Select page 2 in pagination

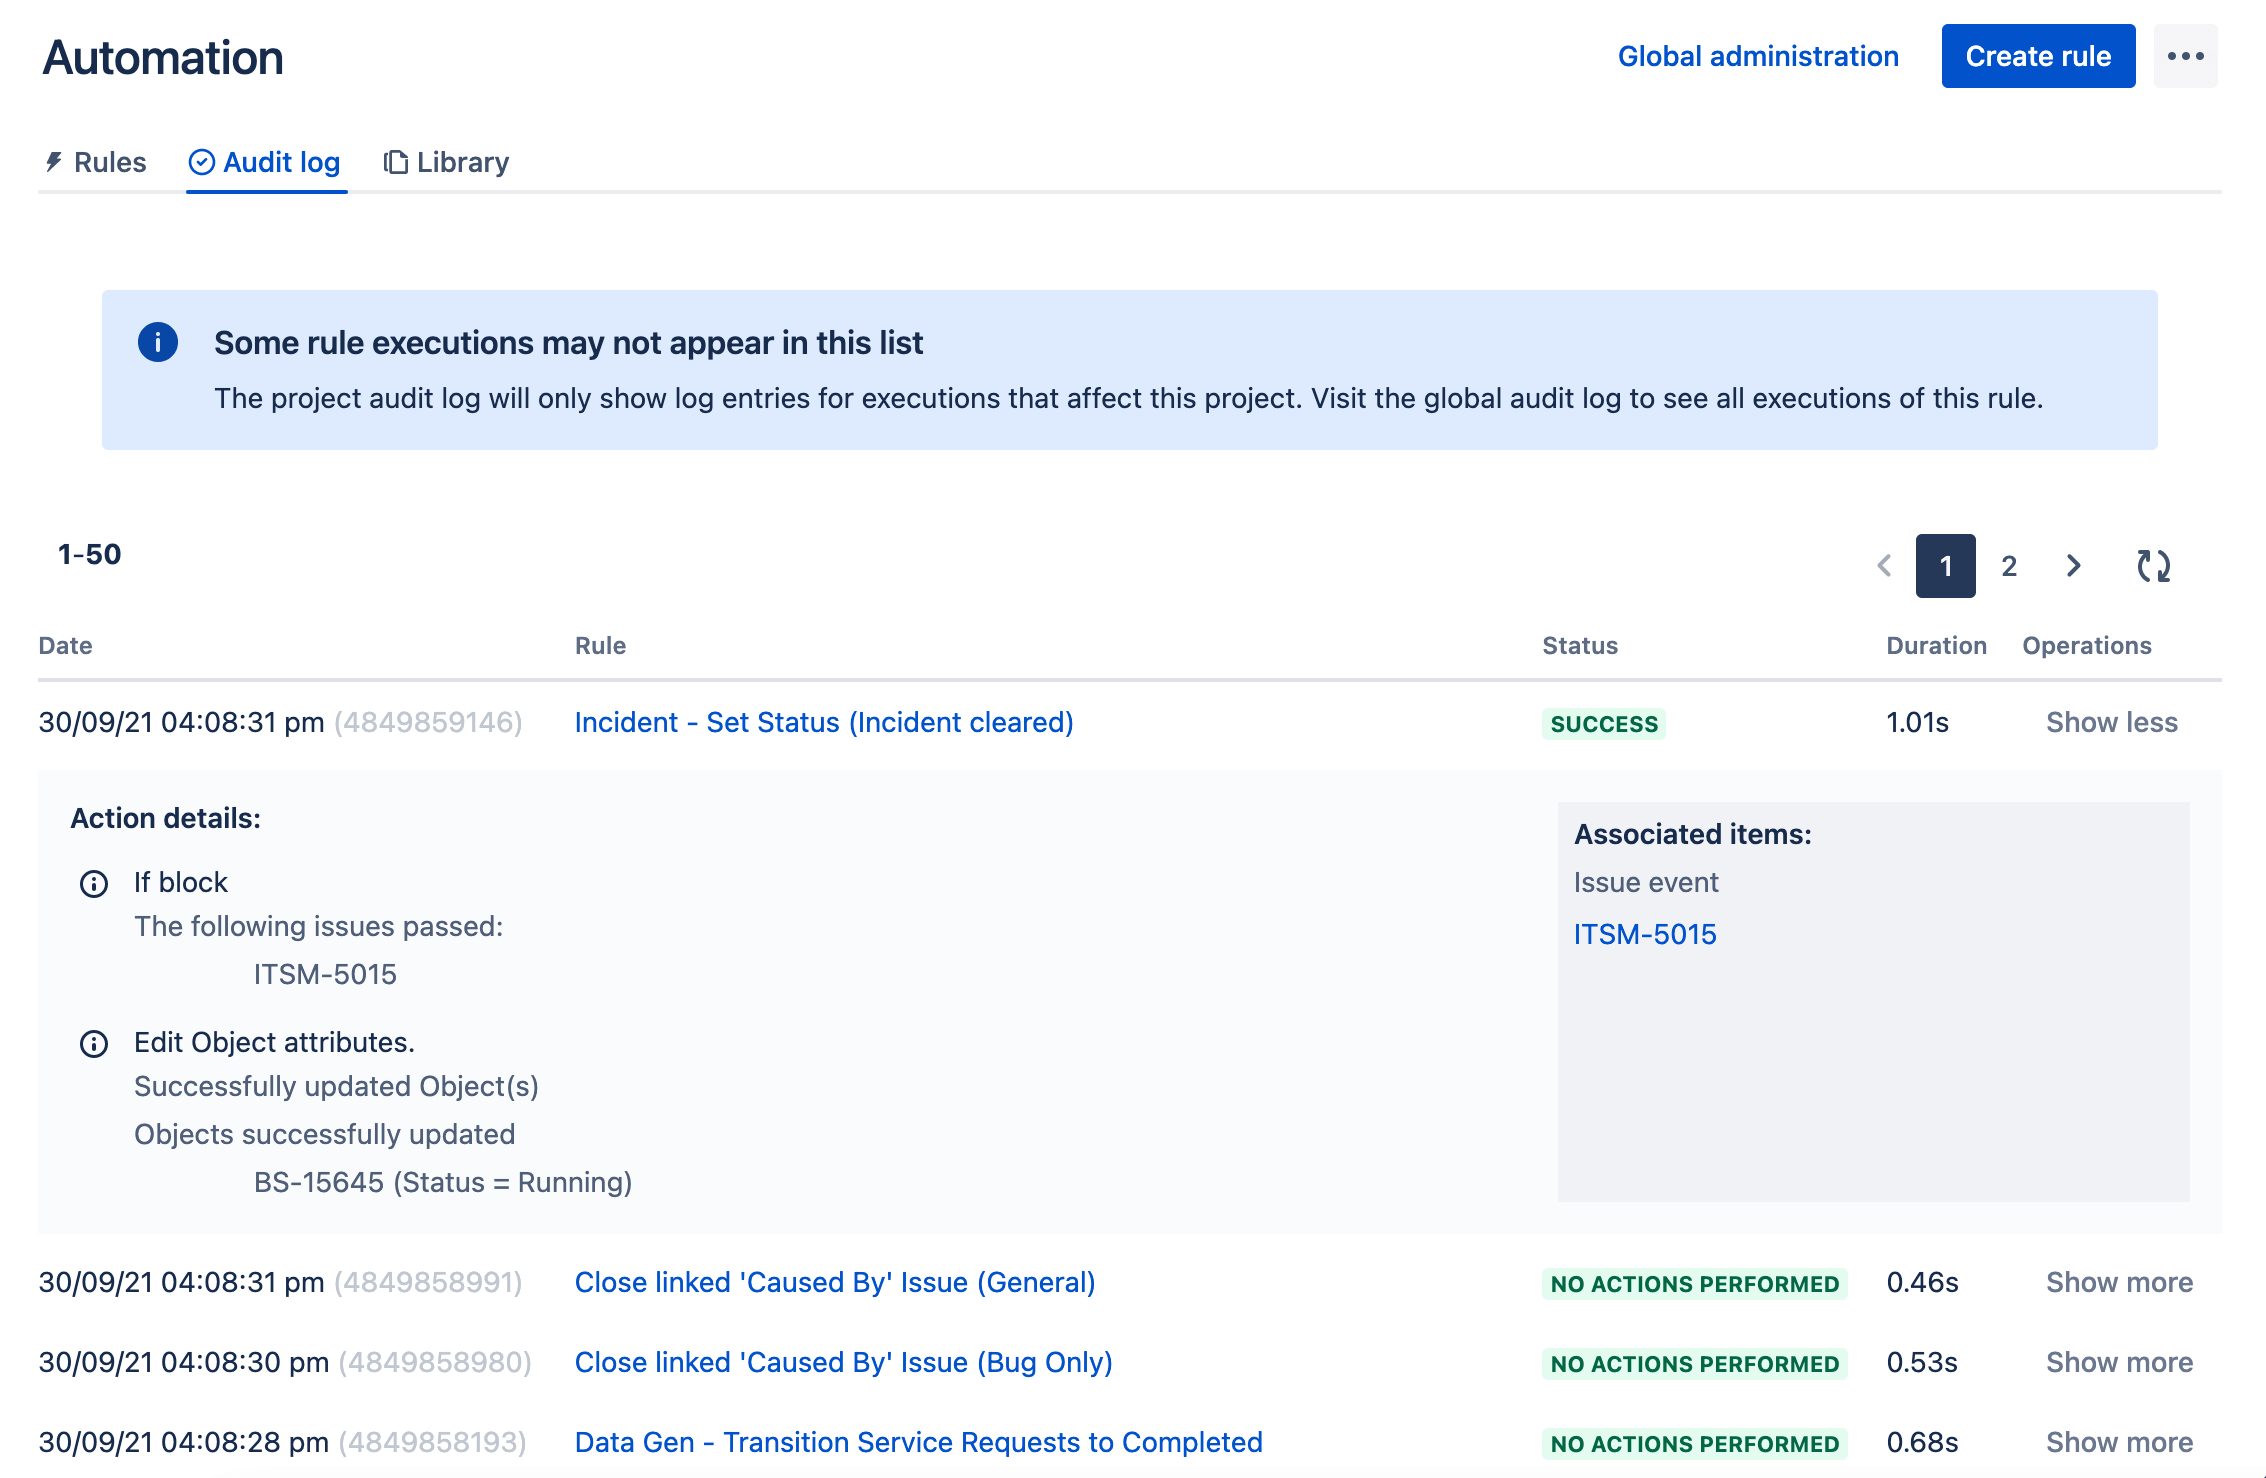(2009, 566)
